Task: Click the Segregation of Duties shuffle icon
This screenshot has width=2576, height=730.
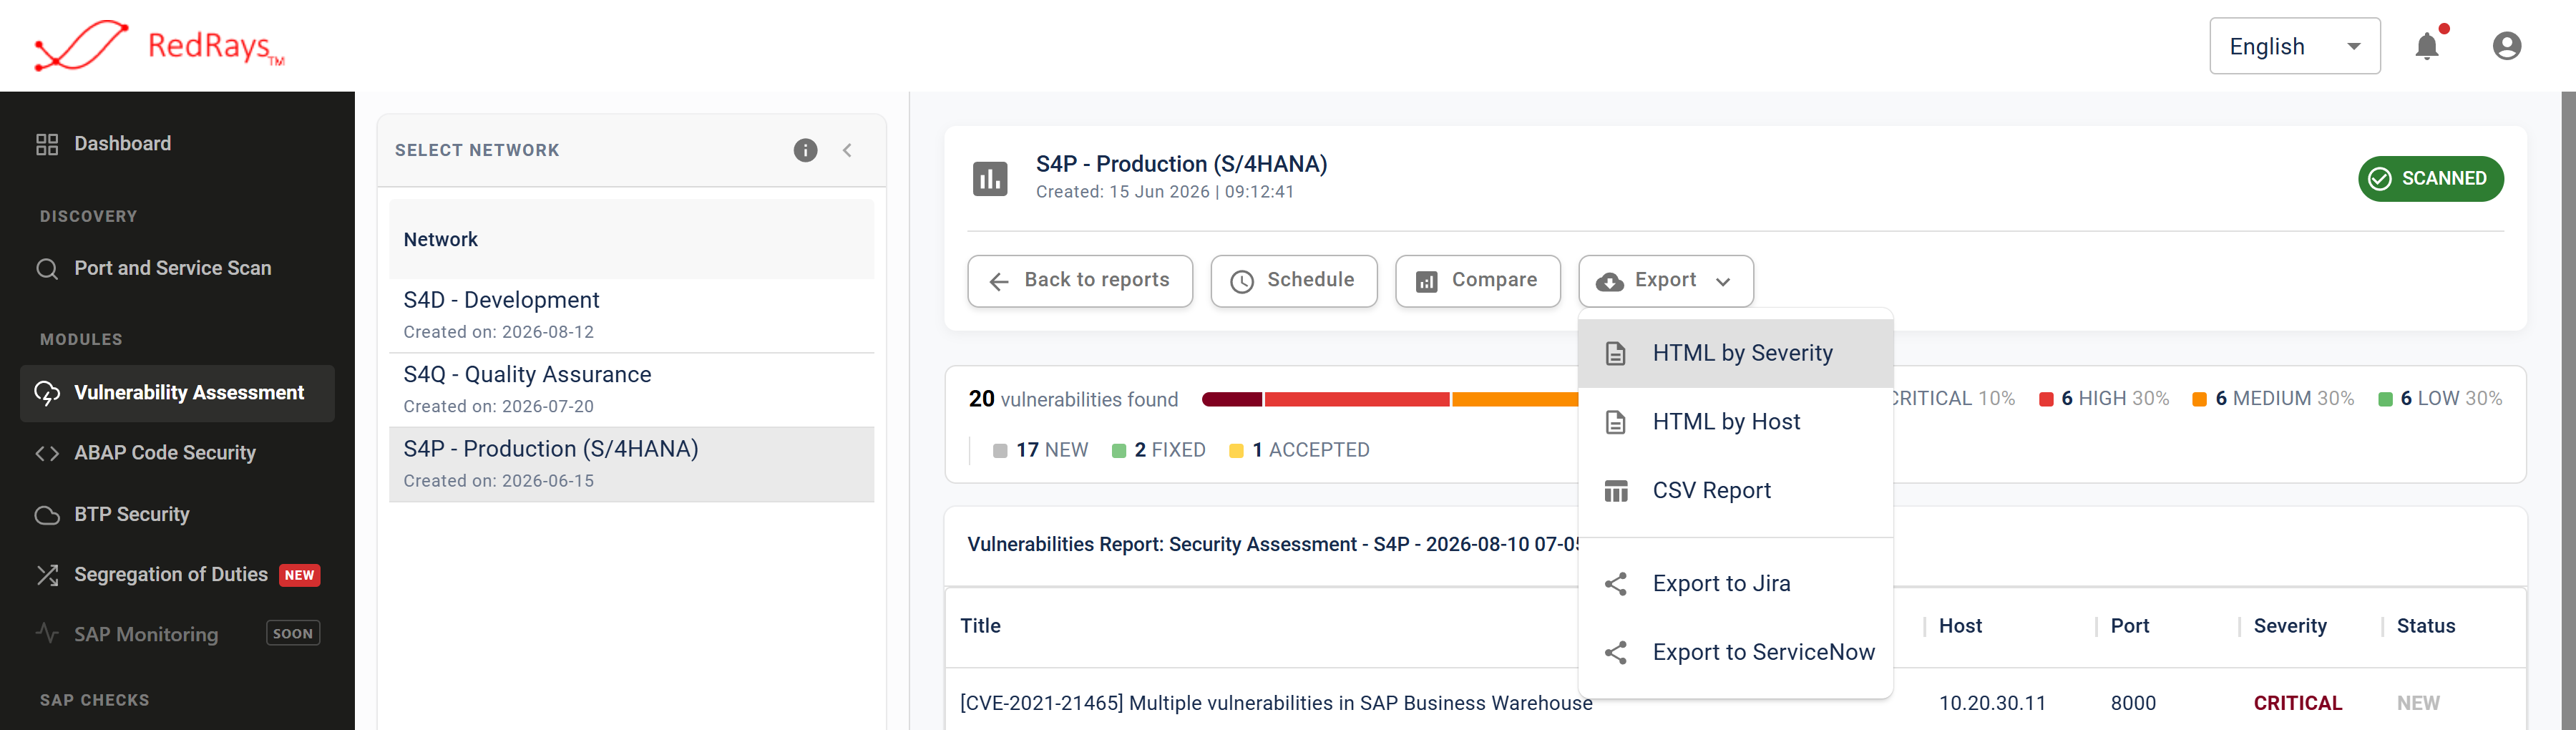Action: click(x=47, y=575)
